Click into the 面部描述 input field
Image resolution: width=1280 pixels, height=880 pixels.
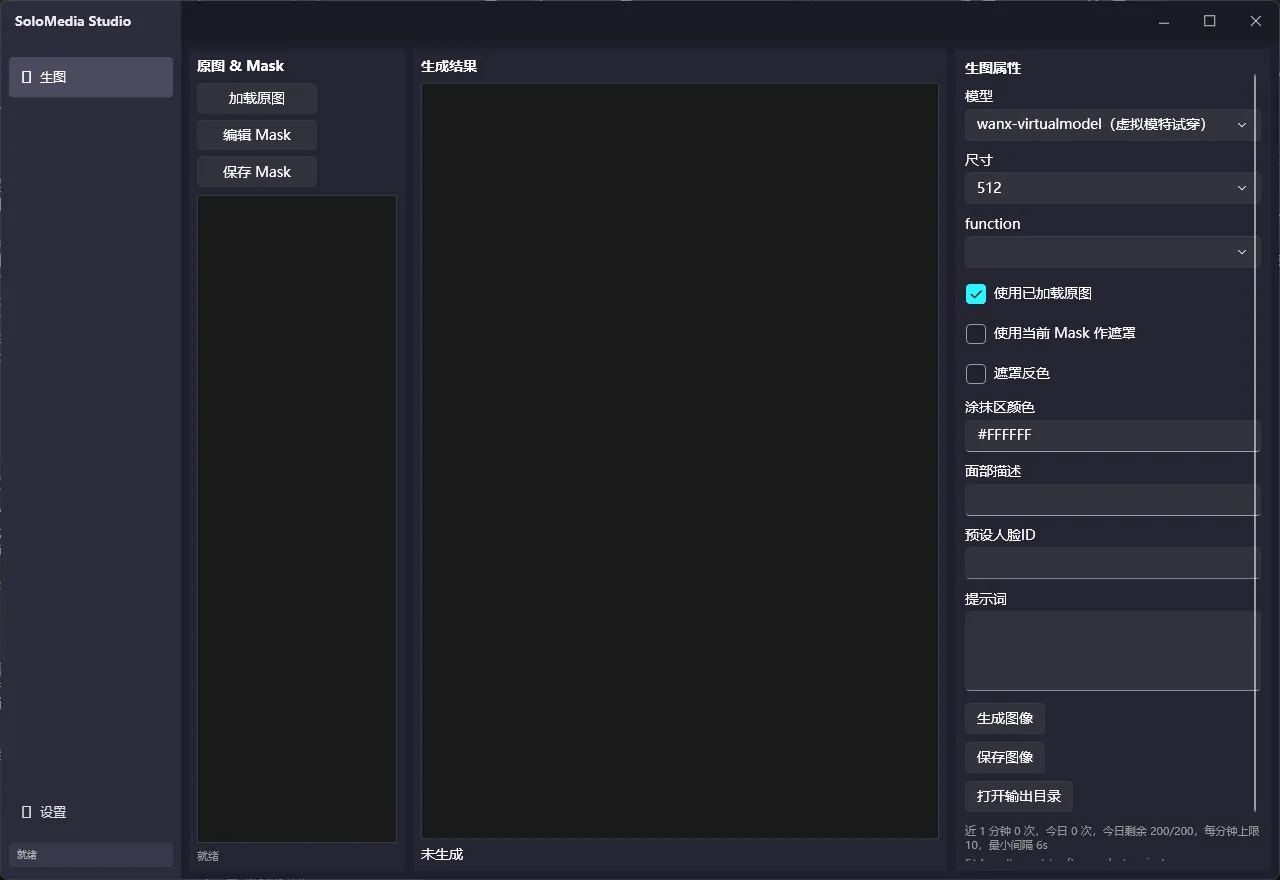point(1112,500)
